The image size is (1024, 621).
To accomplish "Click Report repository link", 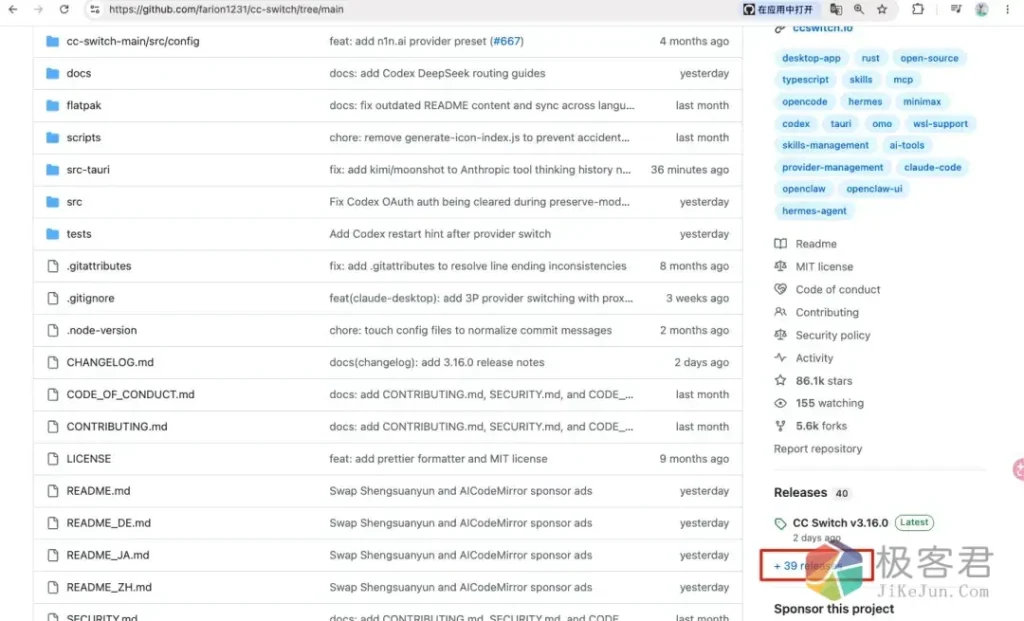I will tap(818, 449).
